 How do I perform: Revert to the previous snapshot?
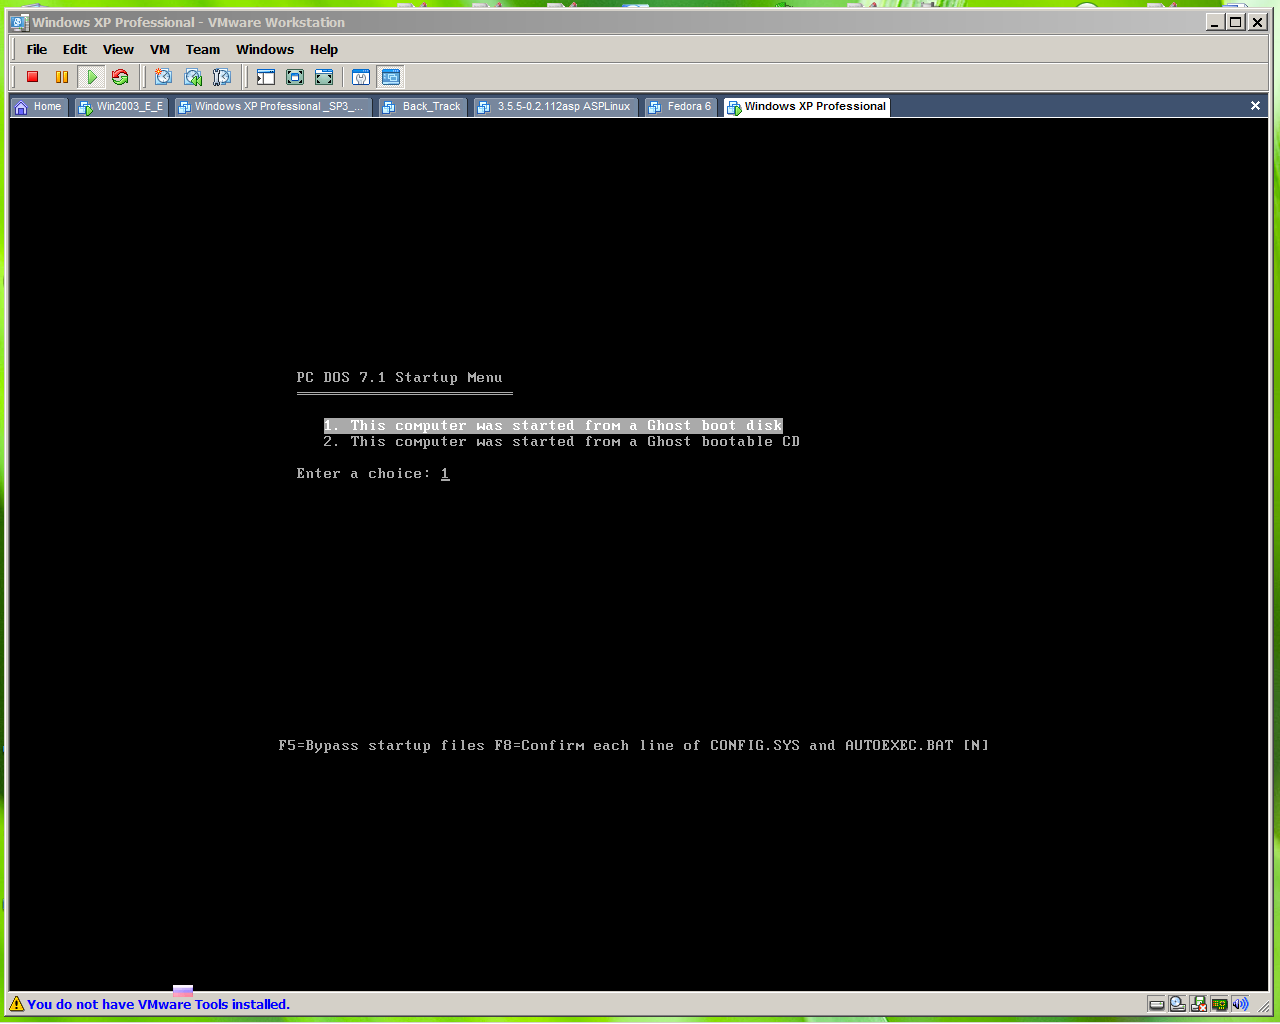pos(193,77)
